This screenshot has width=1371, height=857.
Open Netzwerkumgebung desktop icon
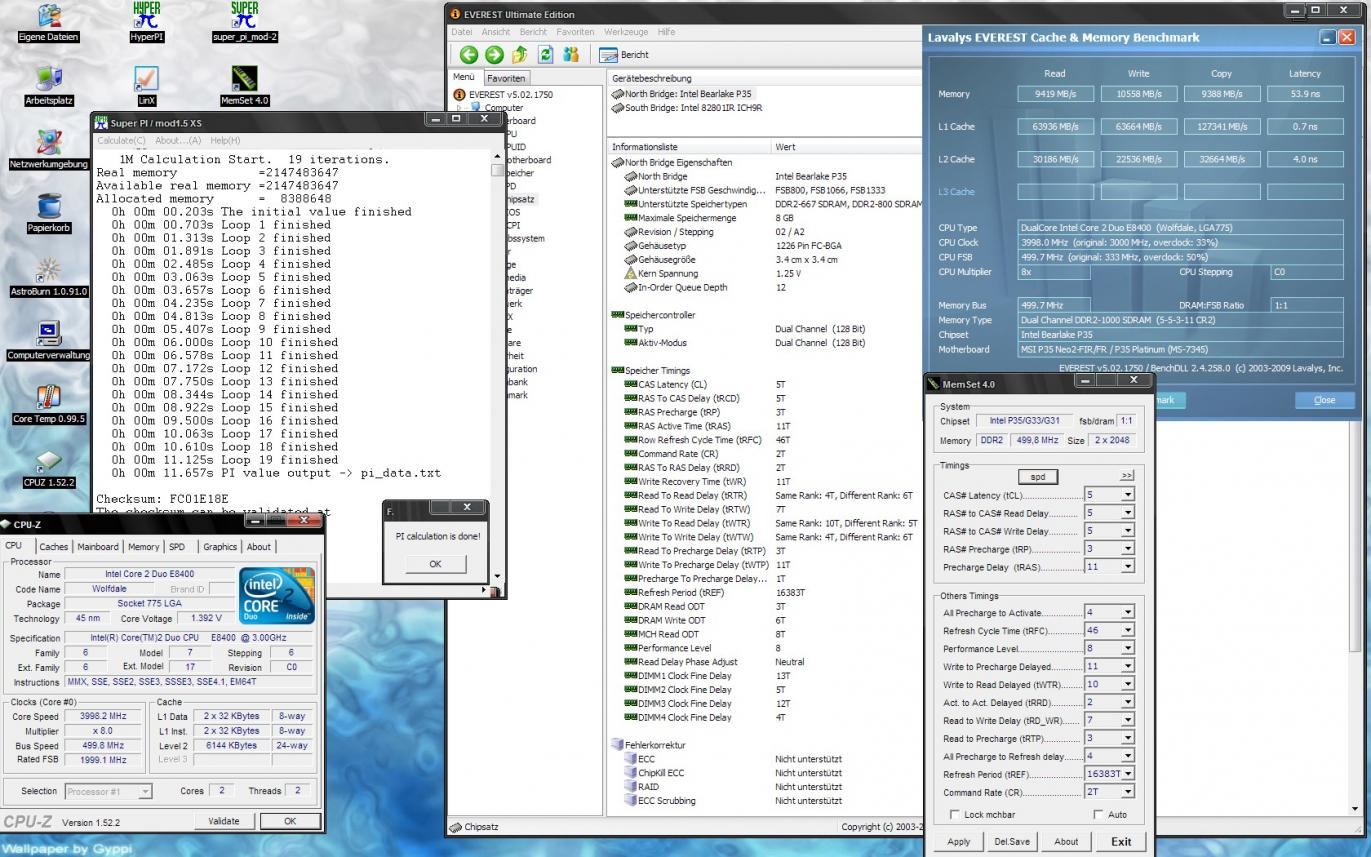48,150
